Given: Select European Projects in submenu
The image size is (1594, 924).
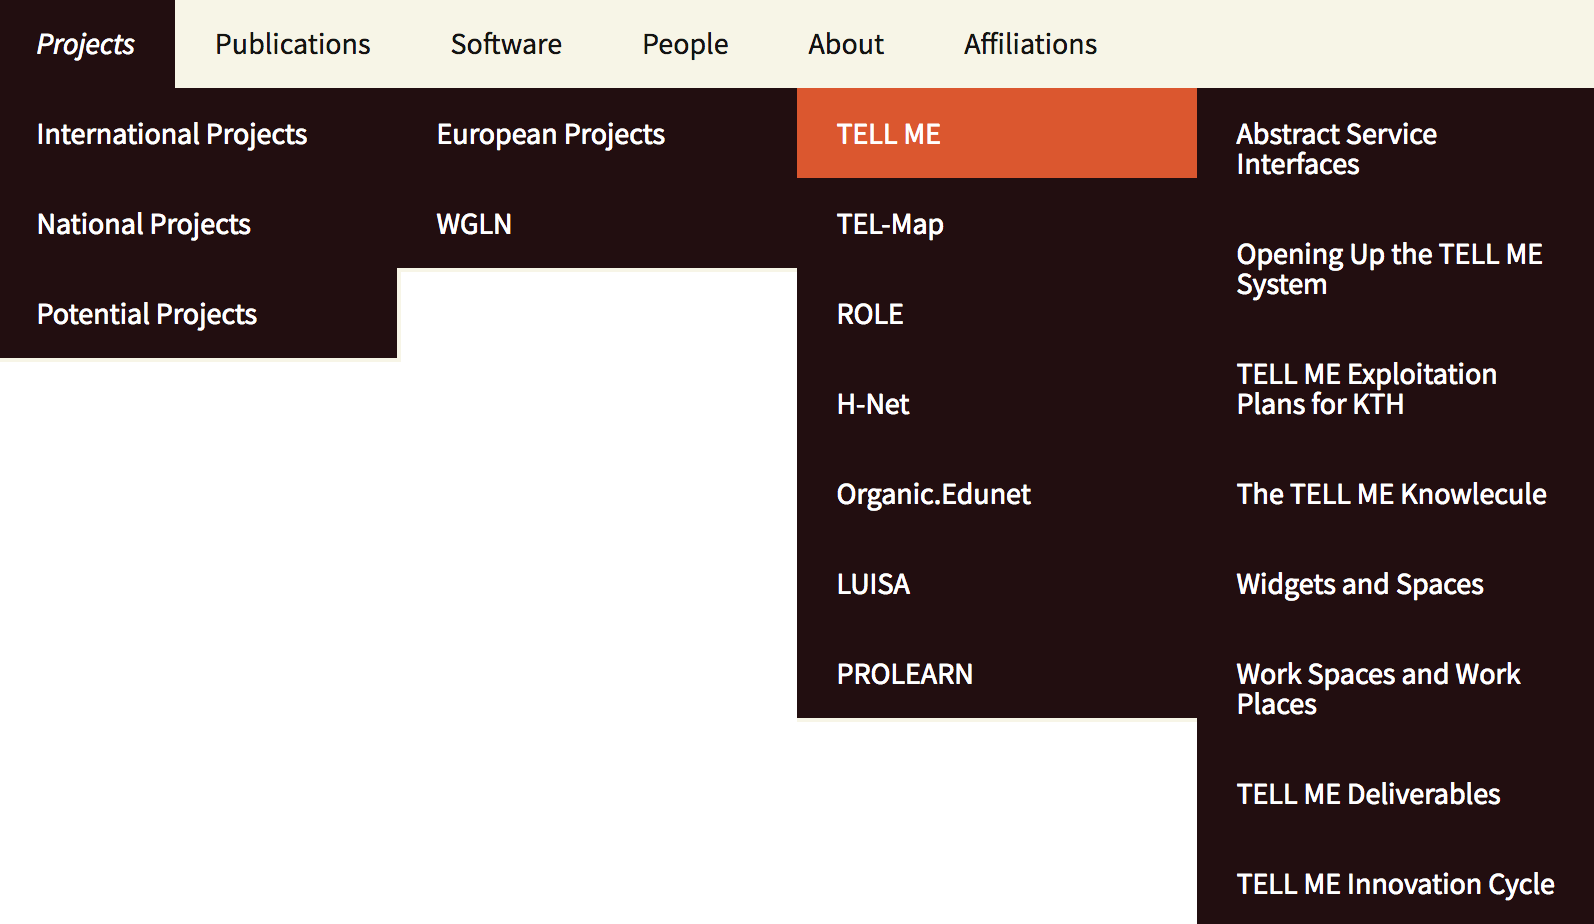Looking at the screenshot, I should 551,134.
